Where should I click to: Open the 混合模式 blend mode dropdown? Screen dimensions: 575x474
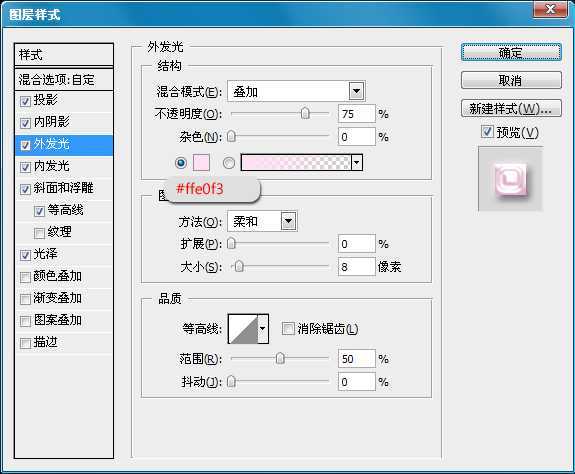tap(356, 91)
